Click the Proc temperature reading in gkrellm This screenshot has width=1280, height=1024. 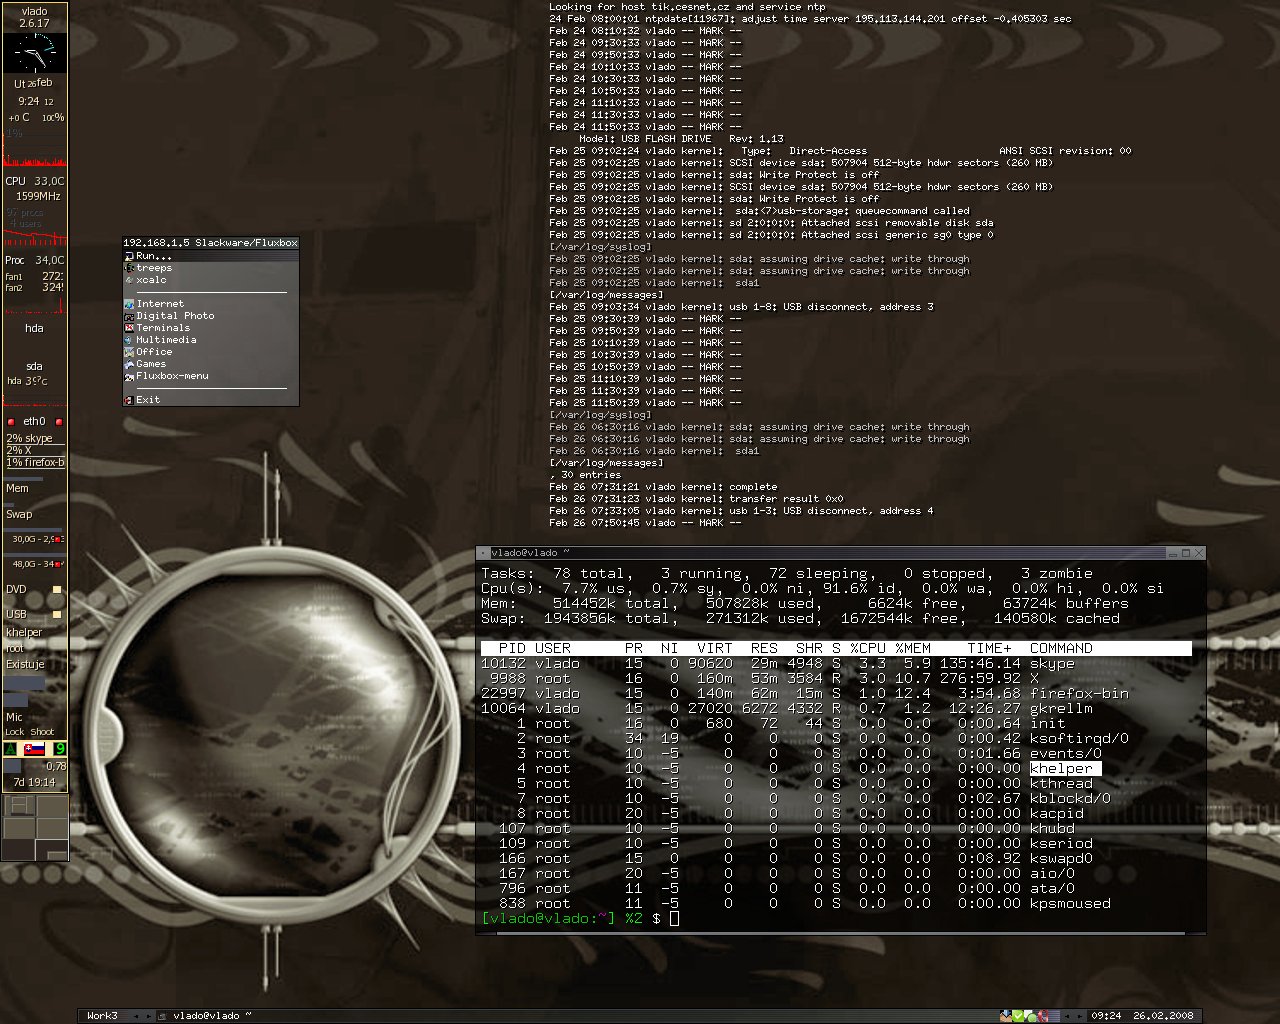[x=35, y=260]
